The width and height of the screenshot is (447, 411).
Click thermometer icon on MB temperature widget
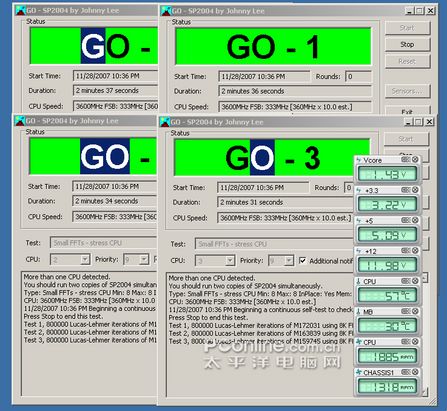point(359,312)
